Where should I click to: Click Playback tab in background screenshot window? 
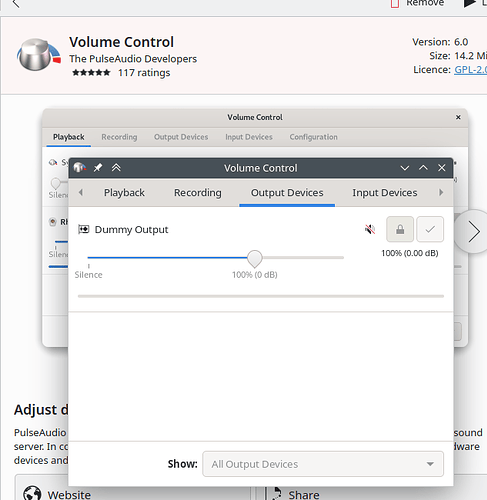[69, 137]
